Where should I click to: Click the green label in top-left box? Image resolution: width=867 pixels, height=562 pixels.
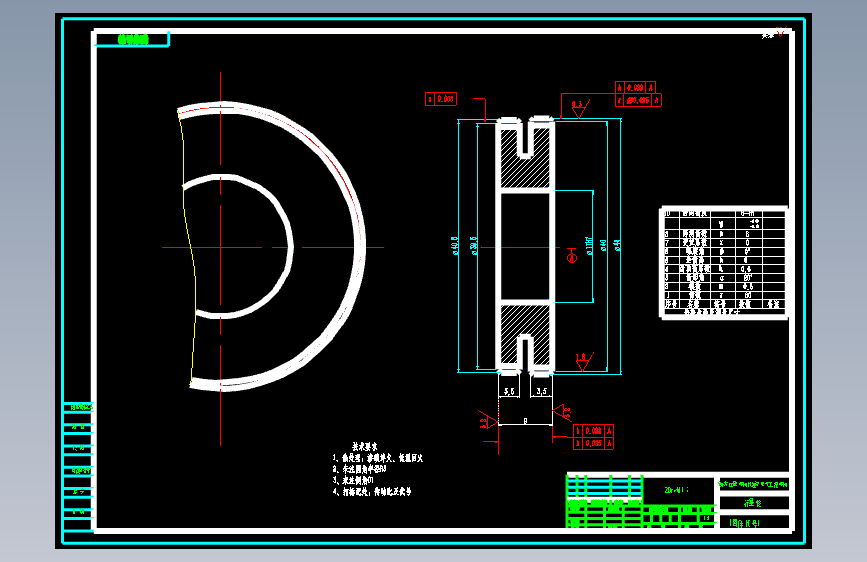coord(133,39)
